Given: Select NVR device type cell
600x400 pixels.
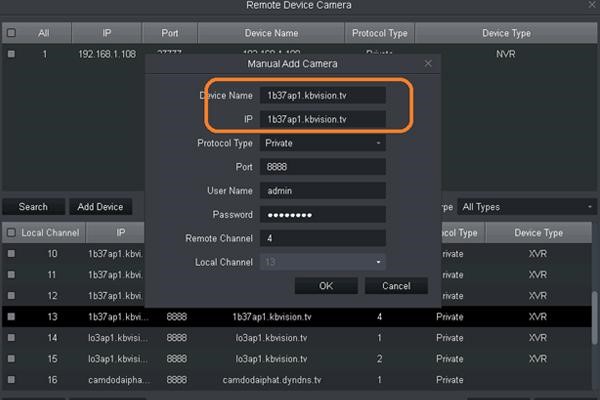Looking at the screenshot, I should click(x=505, y=54).
